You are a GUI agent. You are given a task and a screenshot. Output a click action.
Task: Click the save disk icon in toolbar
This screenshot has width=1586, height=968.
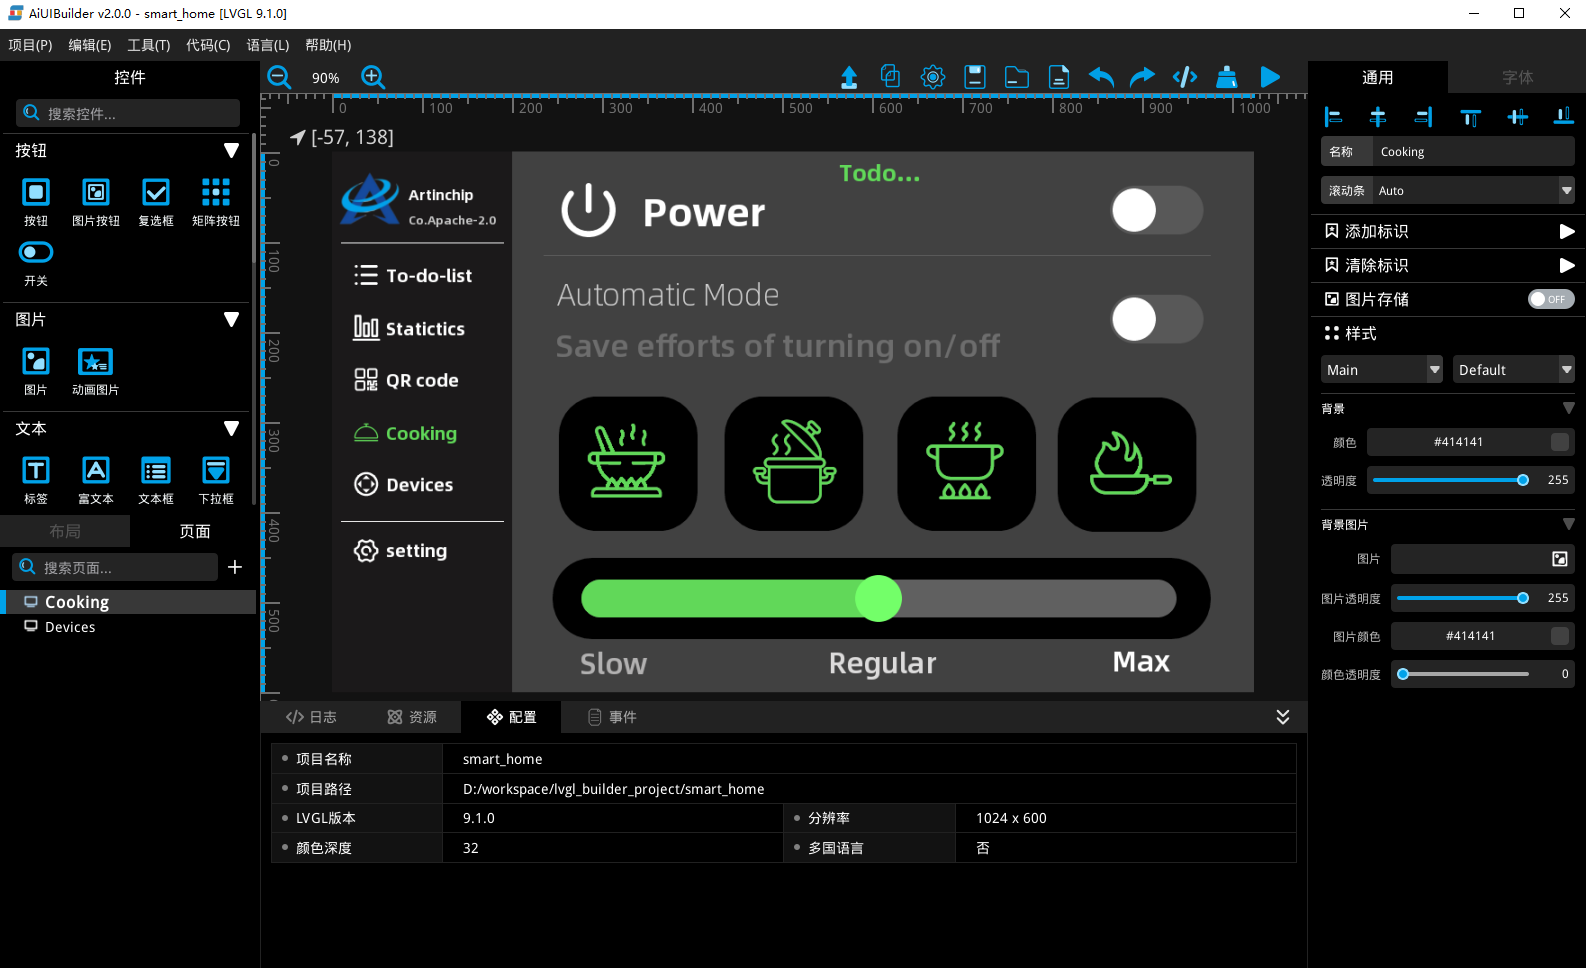[974, 77]
